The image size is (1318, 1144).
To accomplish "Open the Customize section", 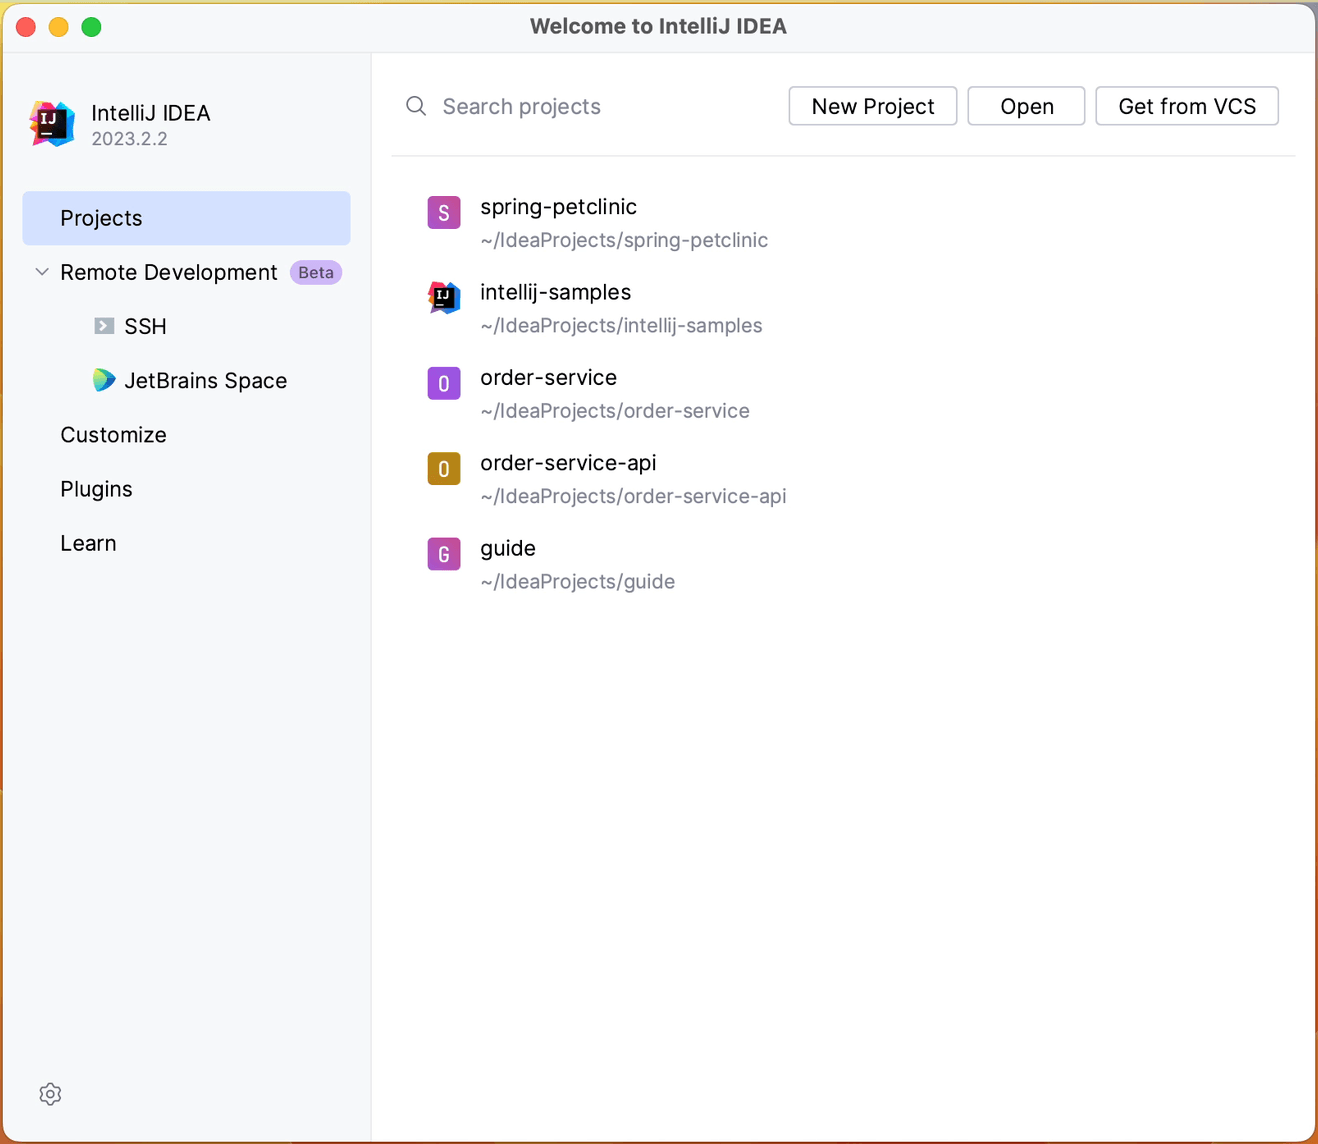I will 113,435.
